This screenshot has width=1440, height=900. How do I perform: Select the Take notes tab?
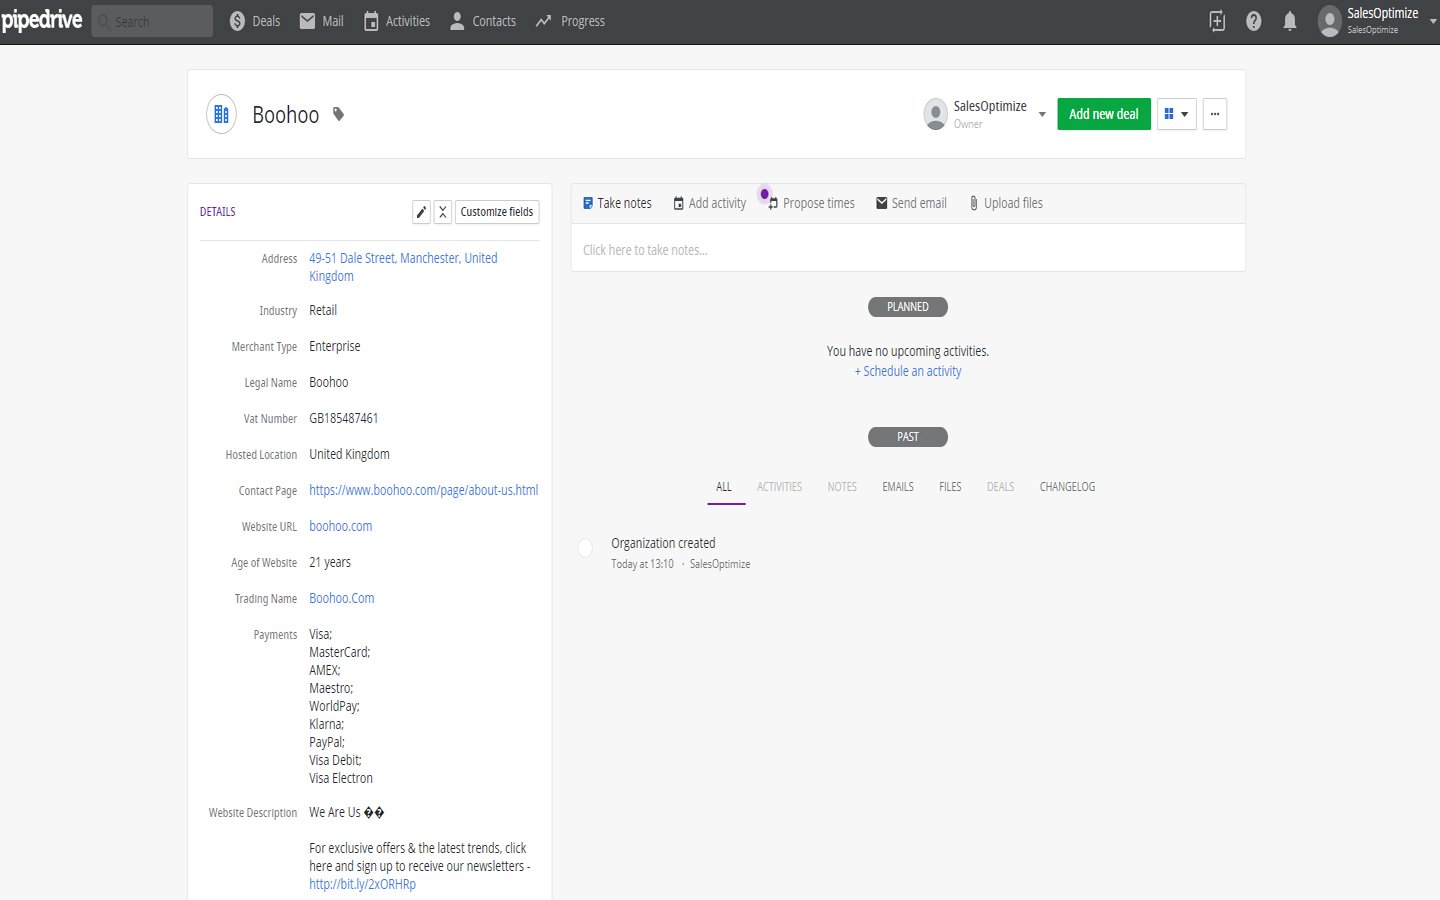pyautogui.click(x=617, y=203)
